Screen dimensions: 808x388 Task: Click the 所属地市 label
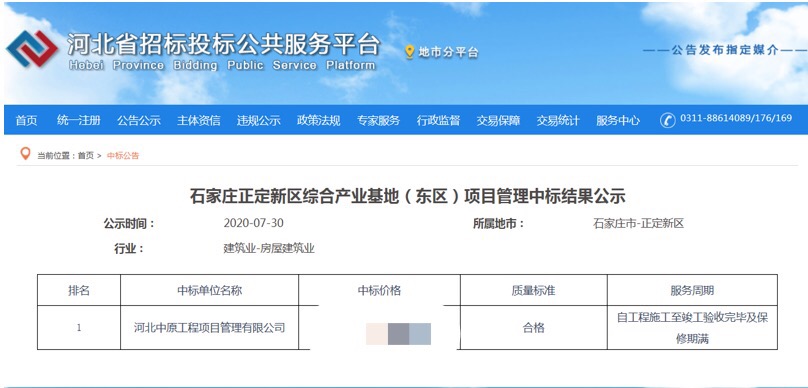pyautogui.click(x=499, y=224)
